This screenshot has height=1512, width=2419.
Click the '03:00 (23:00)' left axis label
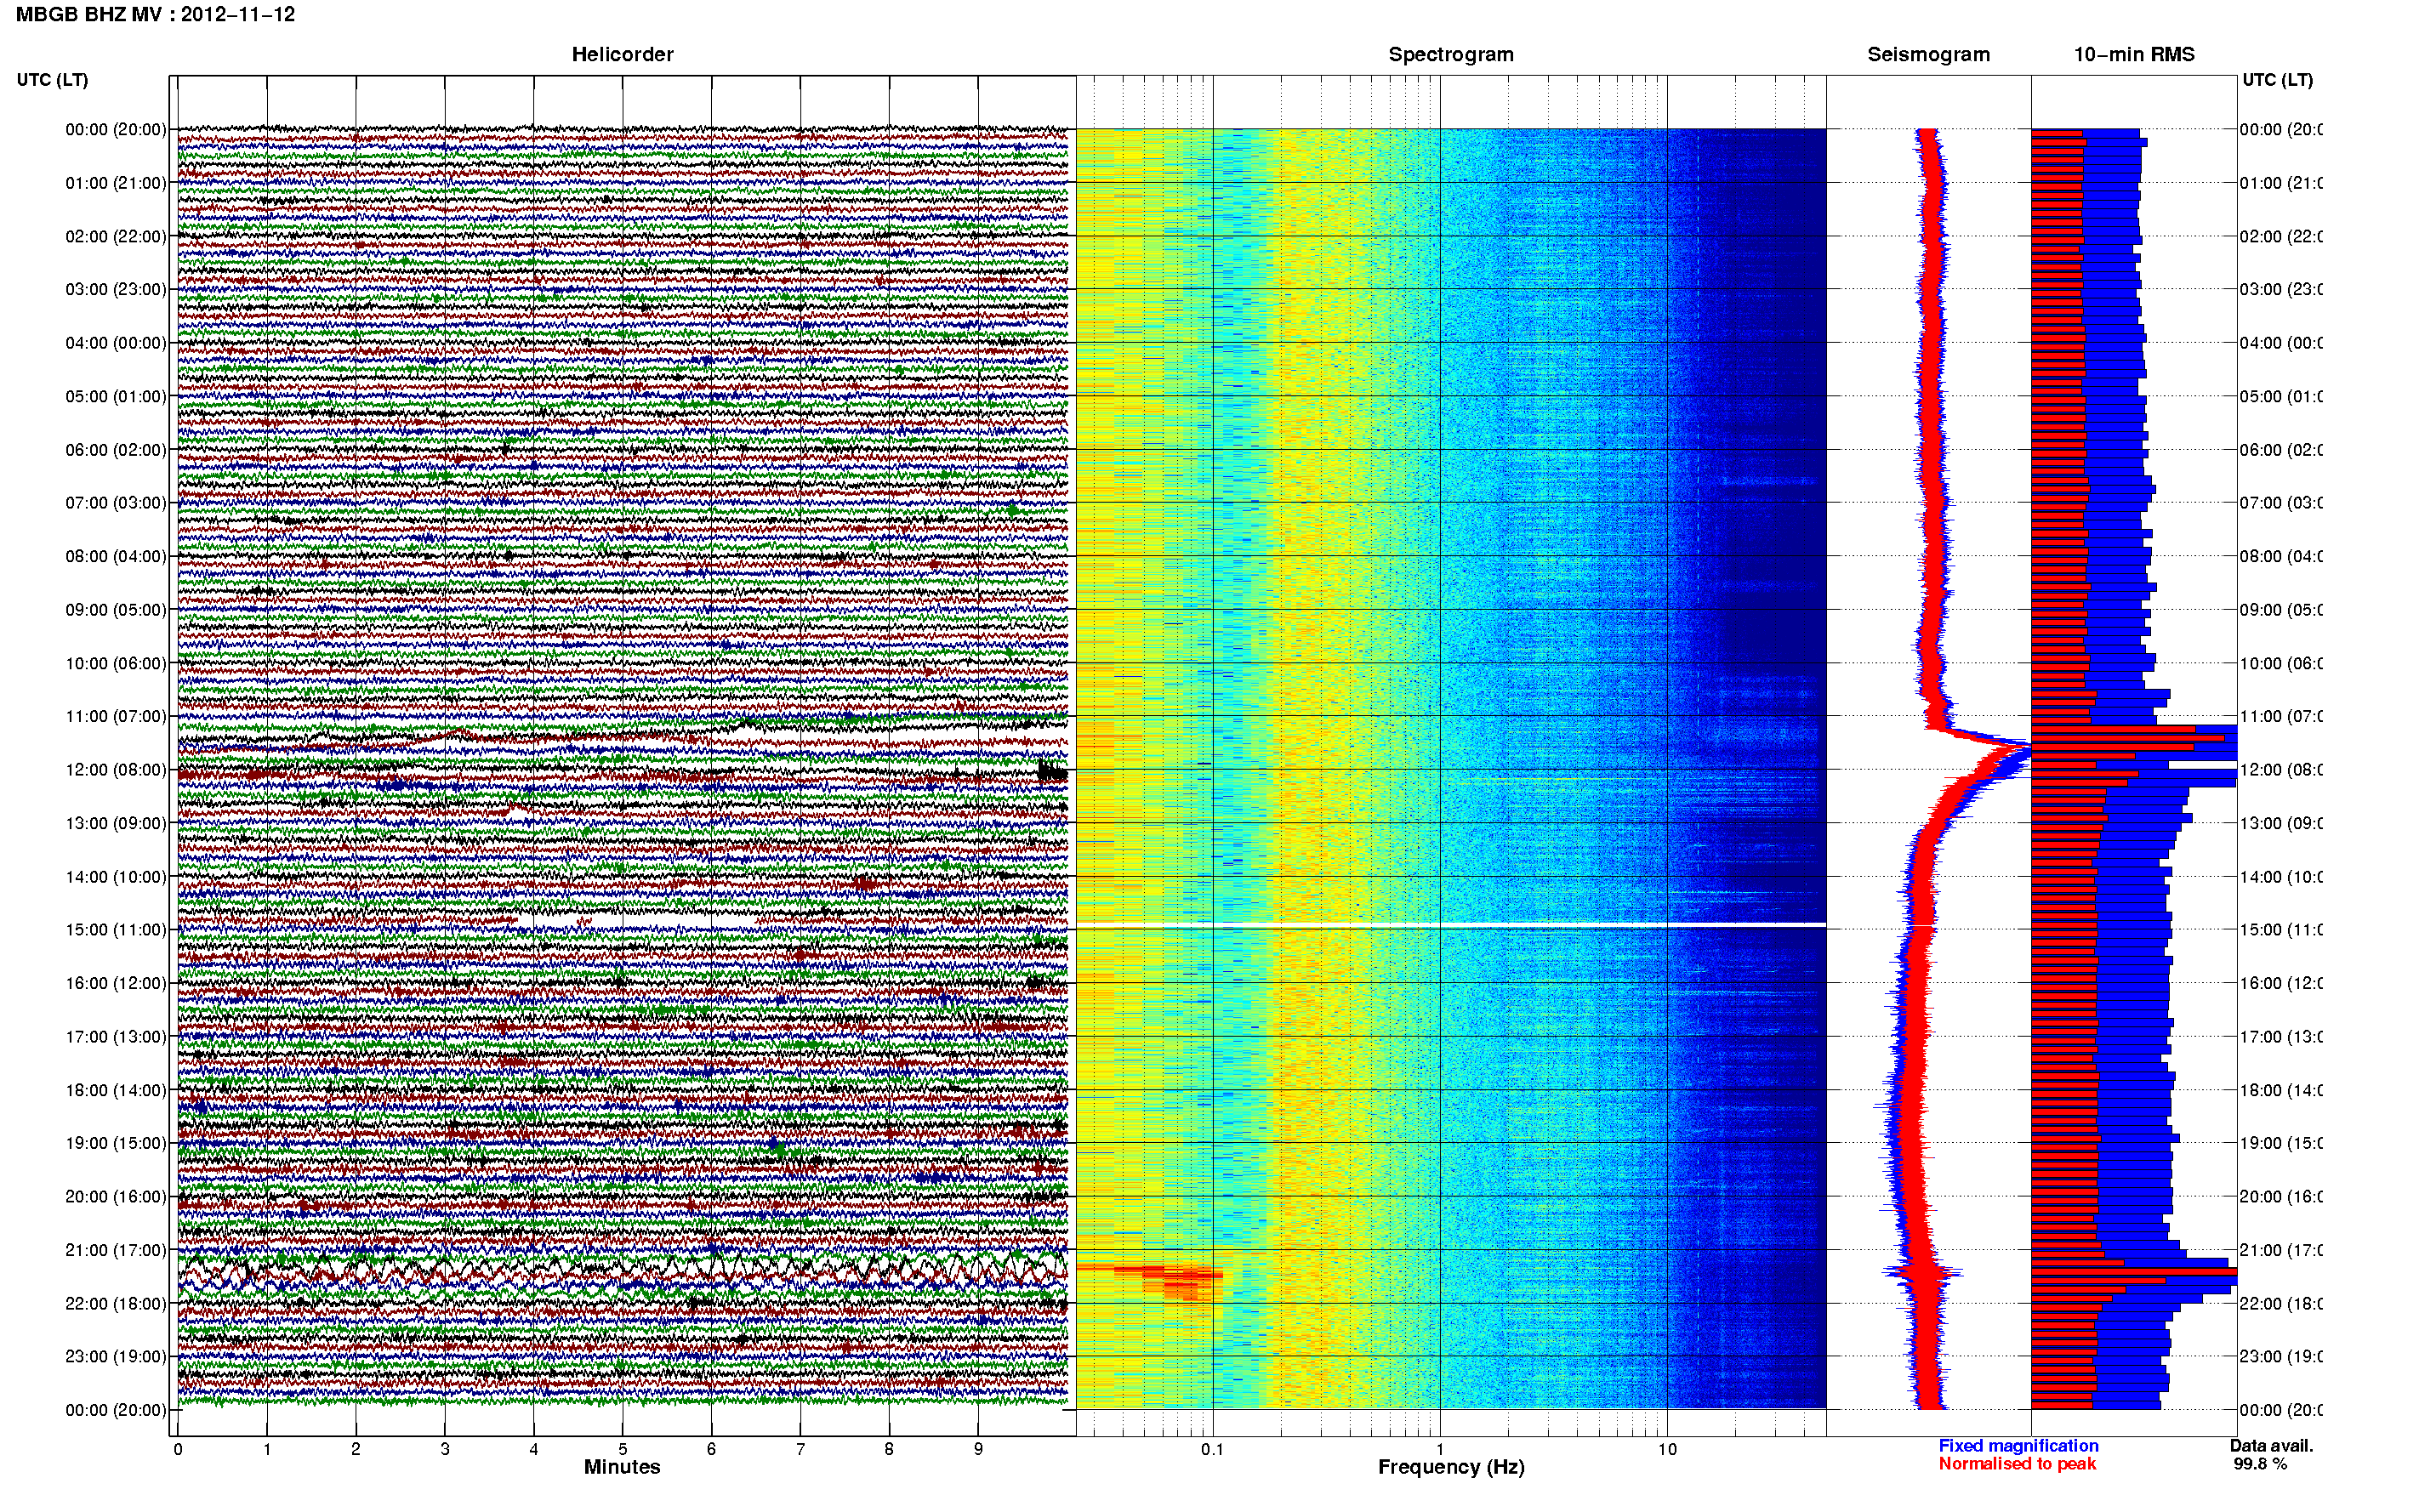116,289
